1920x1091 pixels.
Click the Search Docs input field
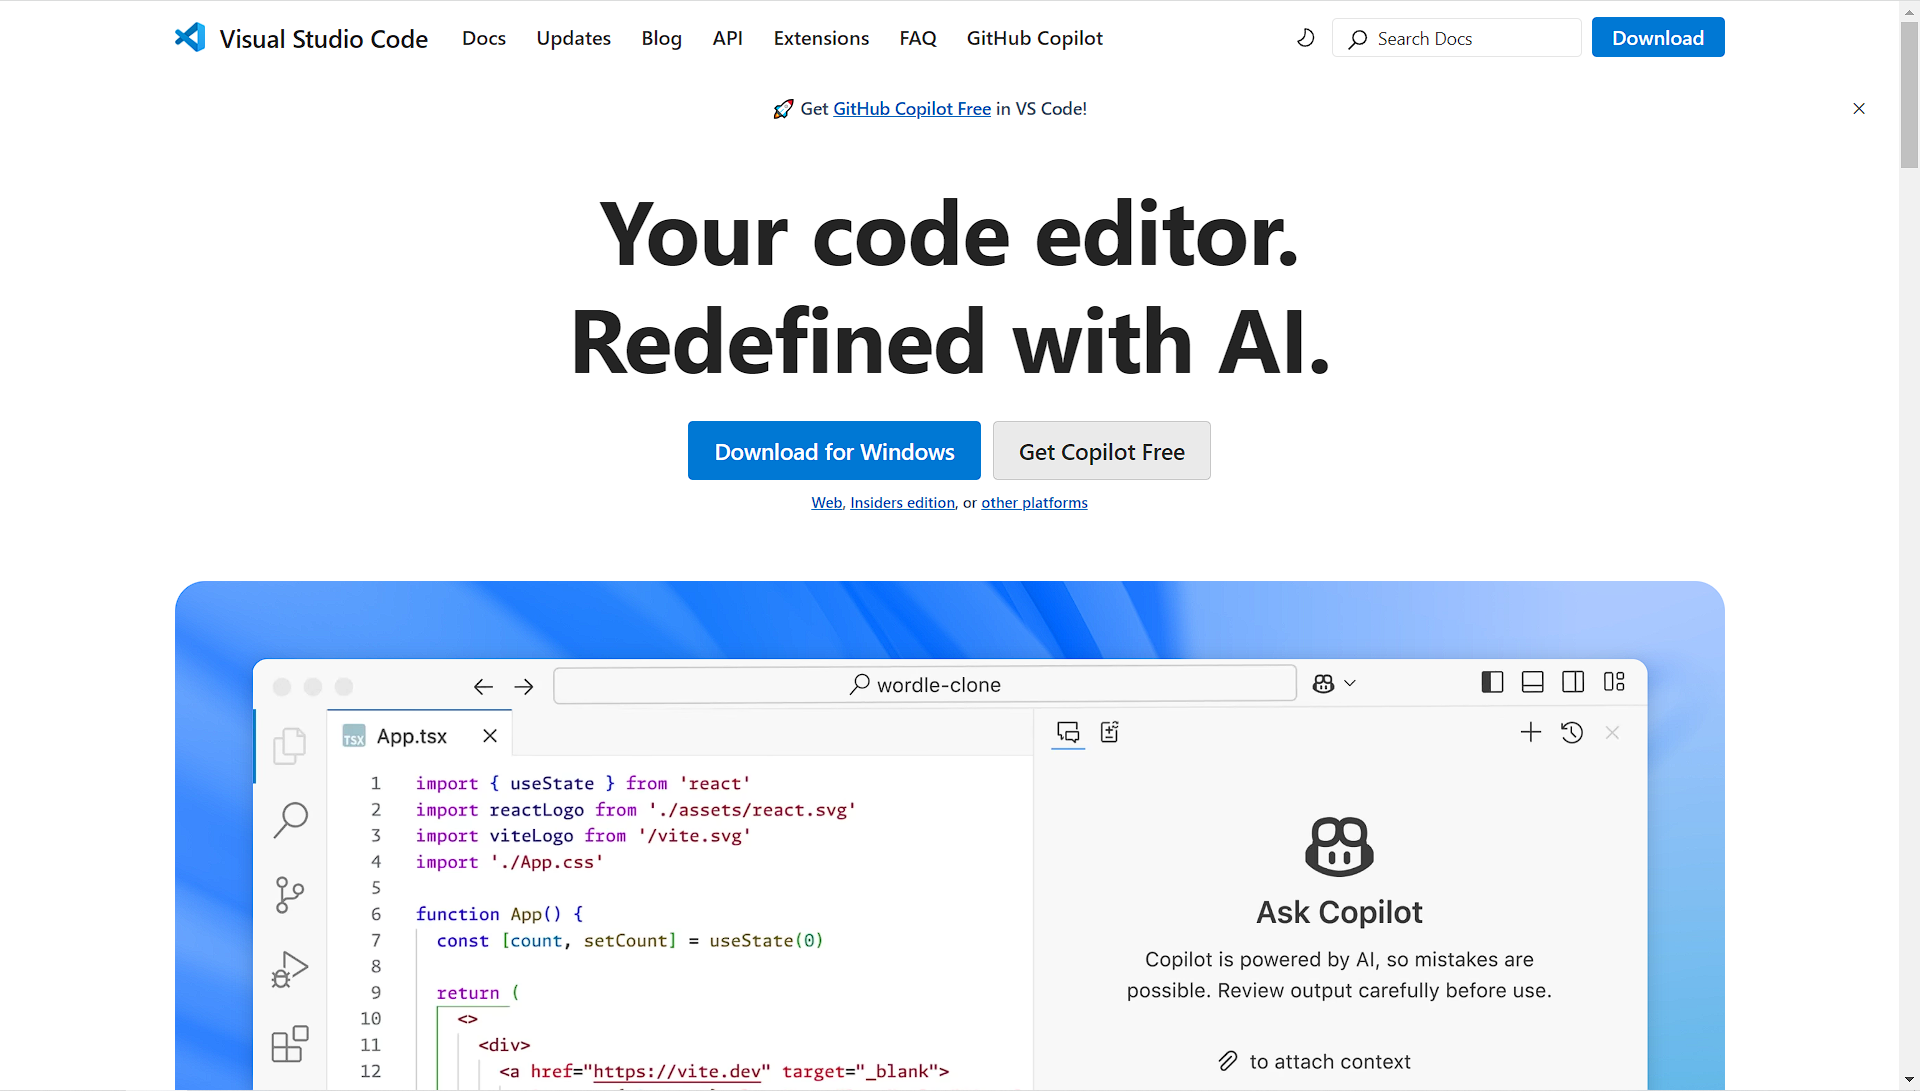pyautogui.click(x=1470, y=38)
